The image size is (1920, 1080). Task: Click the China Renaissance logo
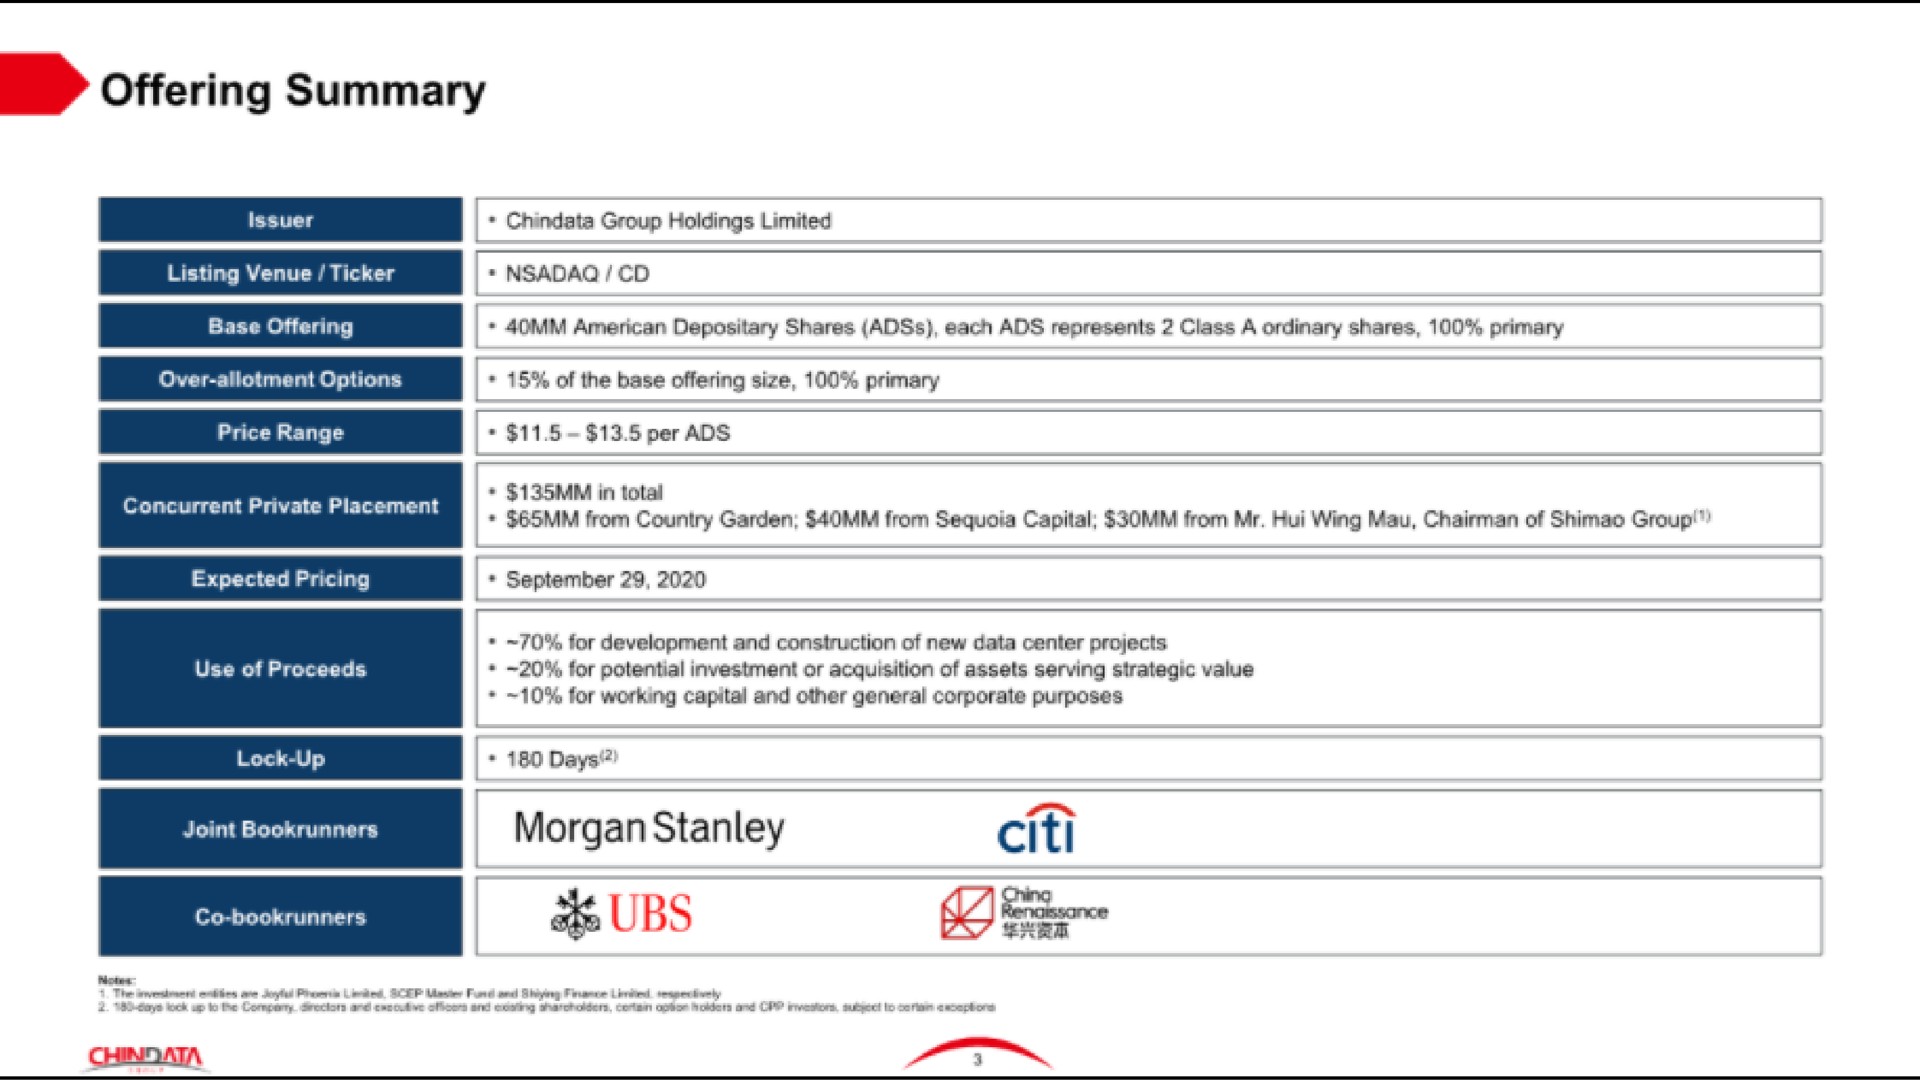[1024, 912]
